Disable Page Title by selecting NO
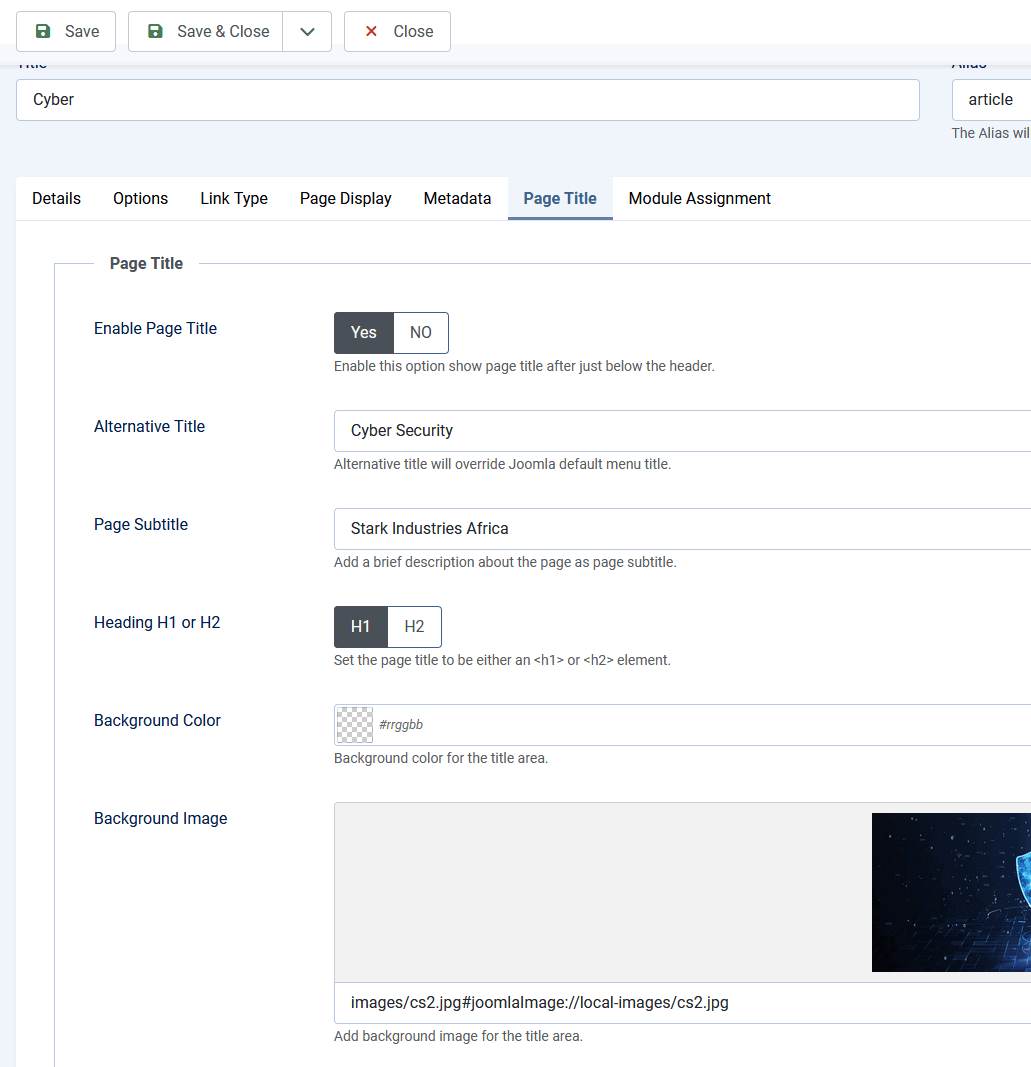The width and height of the screenshot is (1031, 1067). 420,332
